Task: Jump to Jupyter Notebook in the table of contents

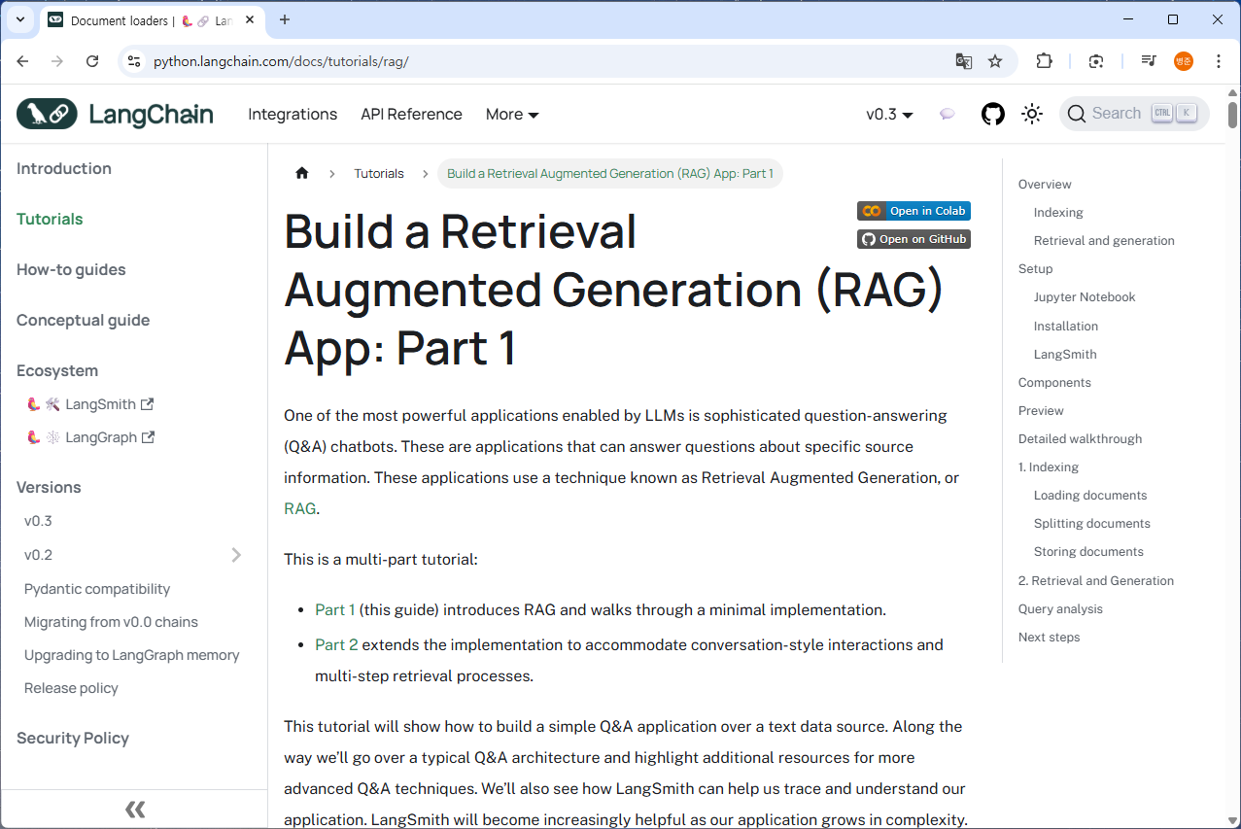Action: [x=1084, y=297]
